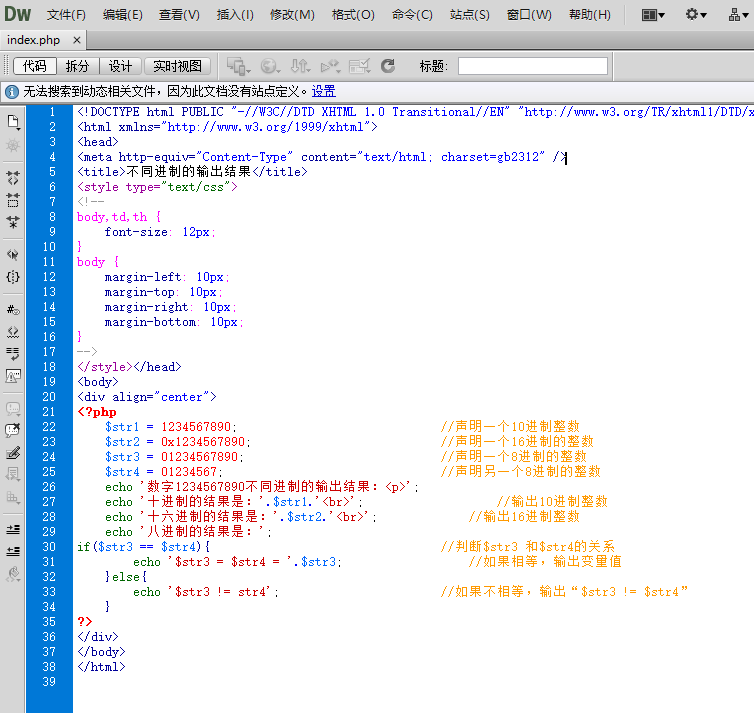This screenshot has width=754, height=713.
Task: Open the Open Documents list icon
Action: click(13, 122)
